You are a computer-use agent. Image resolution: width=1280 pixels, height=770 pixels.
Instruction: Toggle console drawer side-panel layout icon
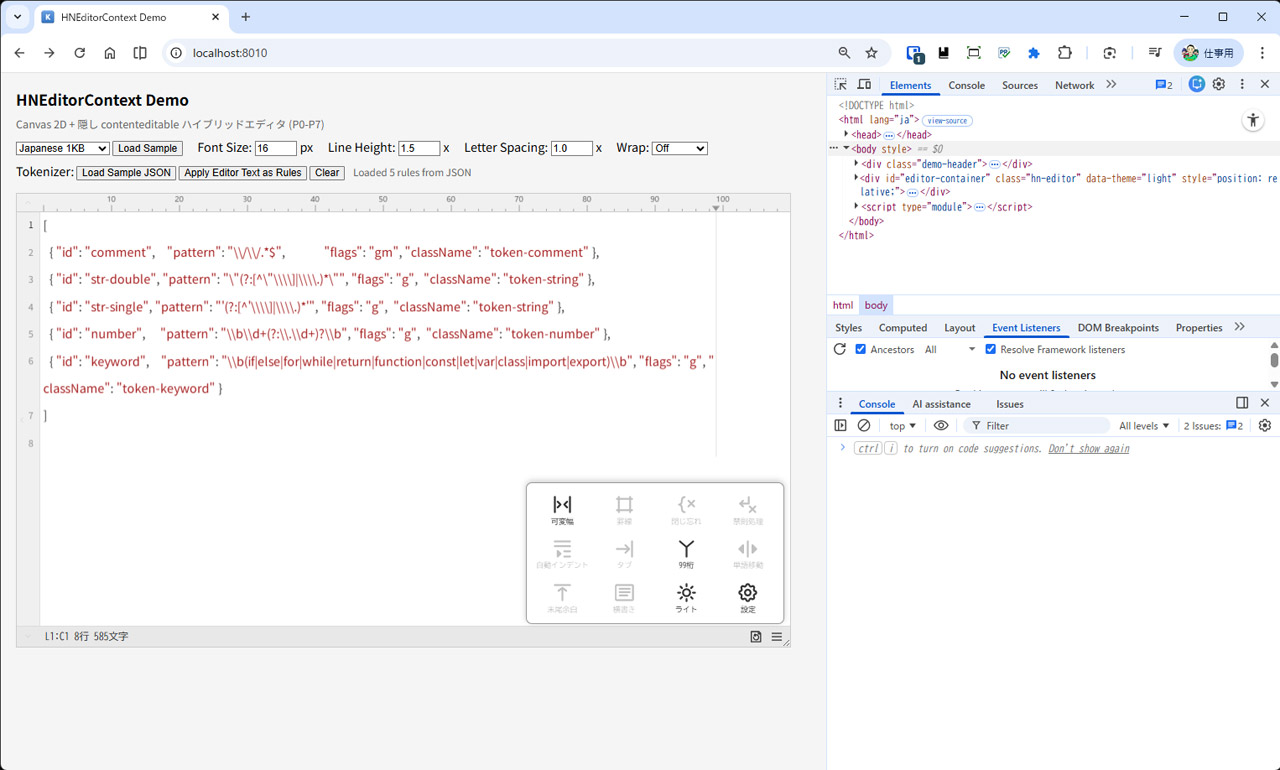(x=1242, y=403)
